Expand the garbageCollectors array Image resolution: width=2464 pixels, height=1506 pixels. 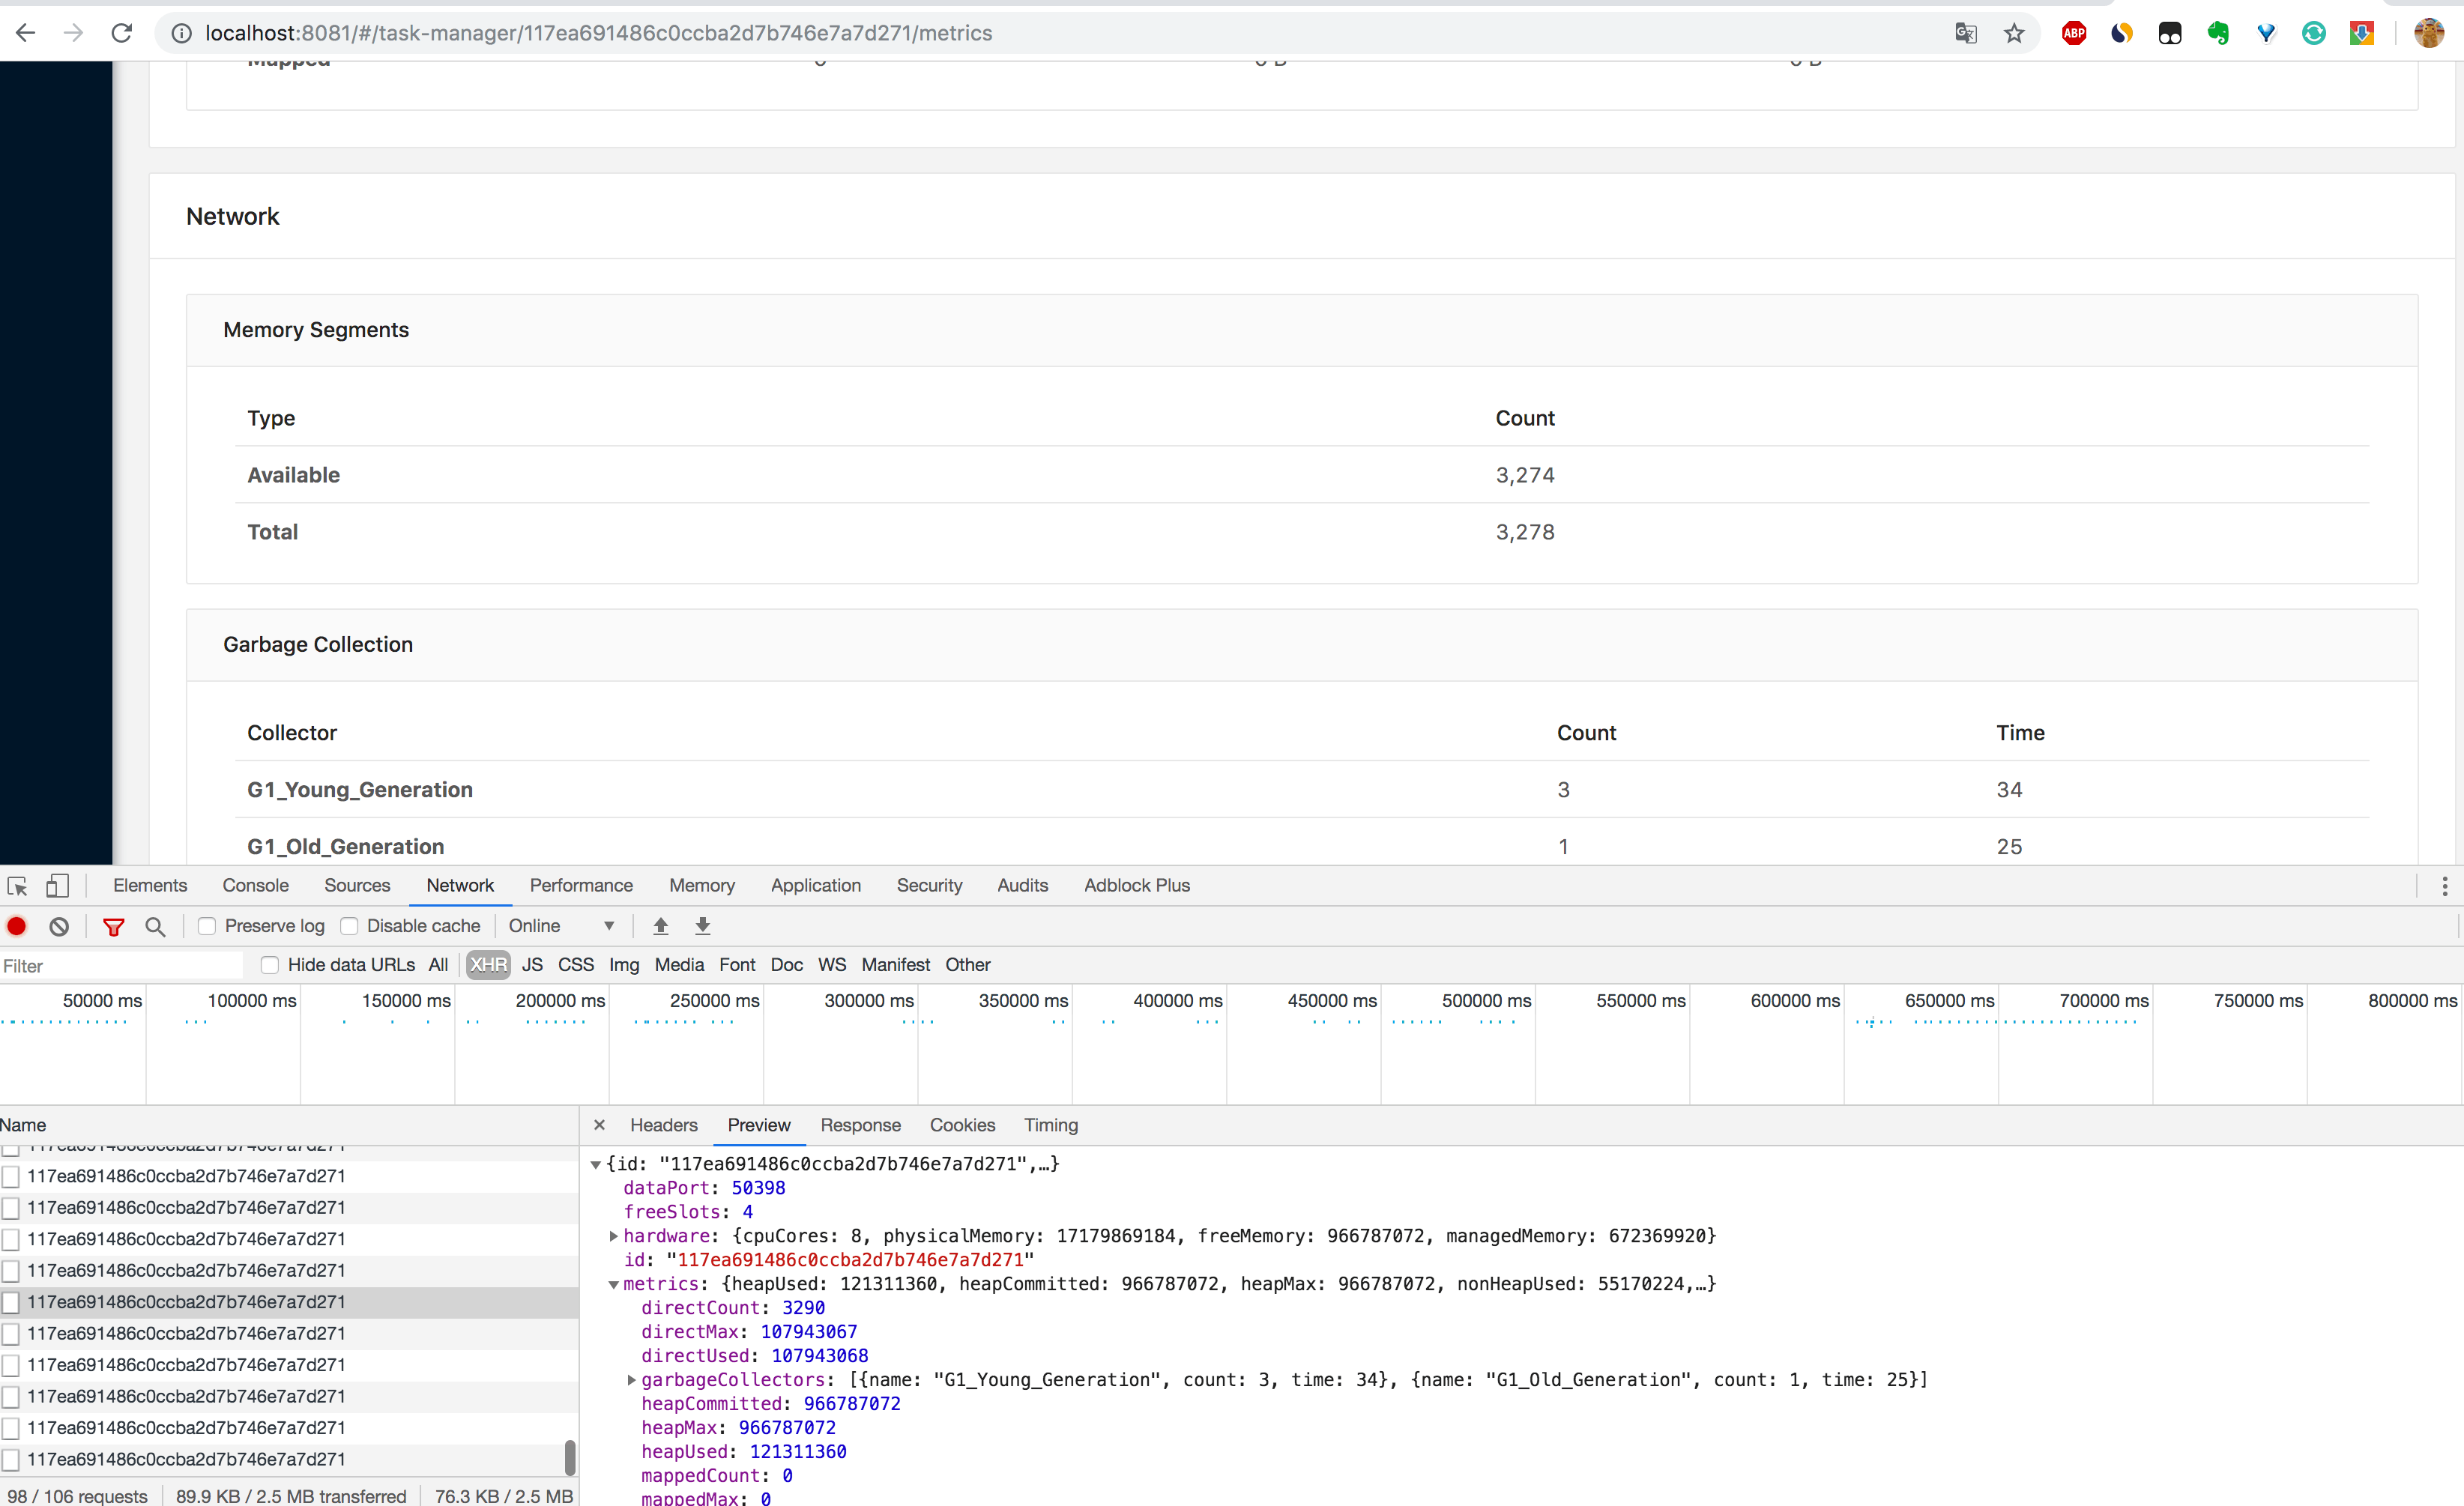pyautogui.click(x=631, y=1380)
